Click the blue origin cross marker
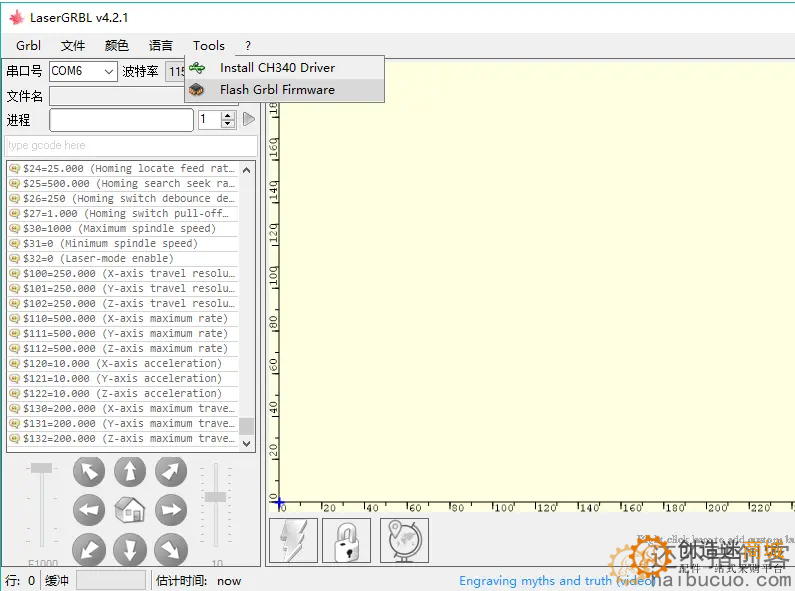The height and width of the screenshot is (591, 795). (x=279, y=503)
